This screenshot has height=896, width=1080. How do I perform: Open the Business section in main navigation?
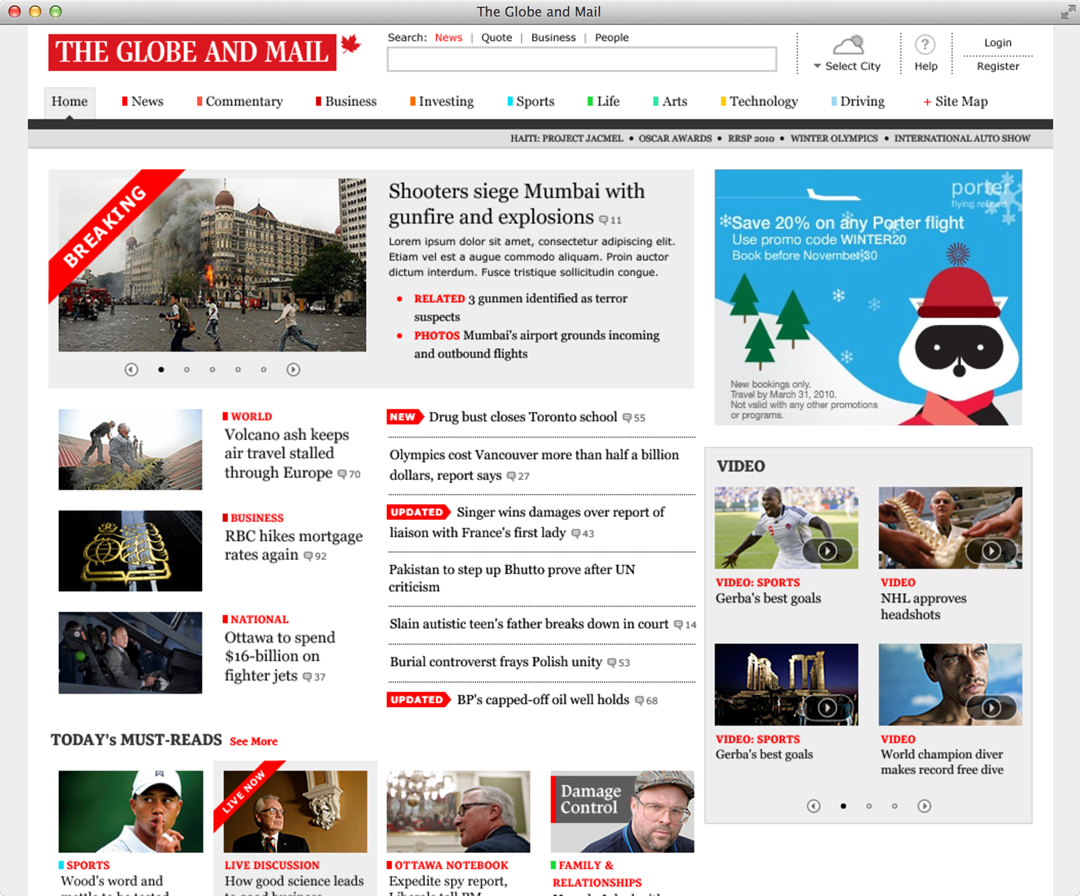click(x=346, y=102)
